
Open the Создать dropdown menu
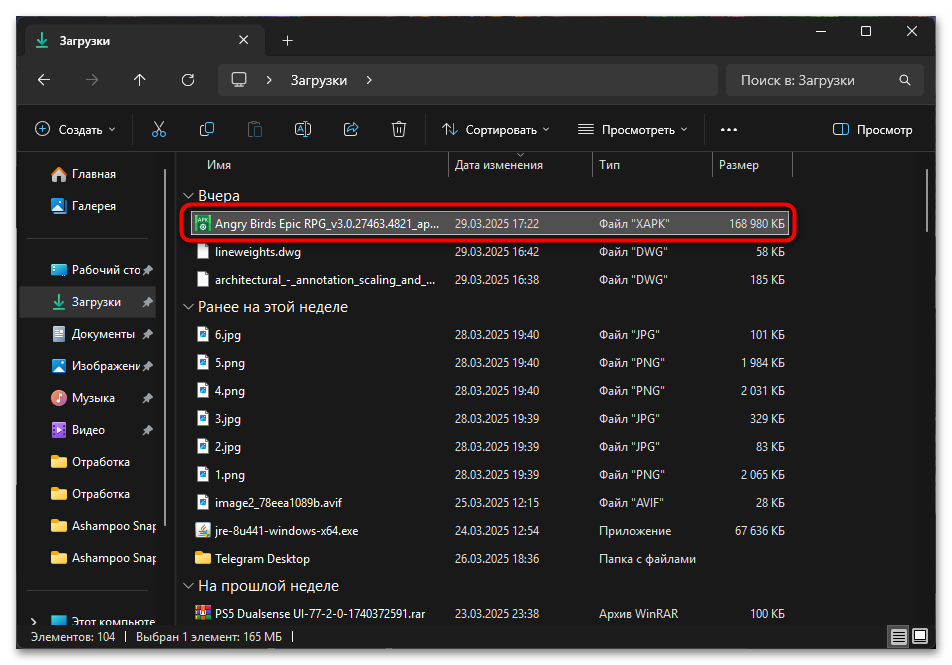pyautogui.click(x=75, y=129)
